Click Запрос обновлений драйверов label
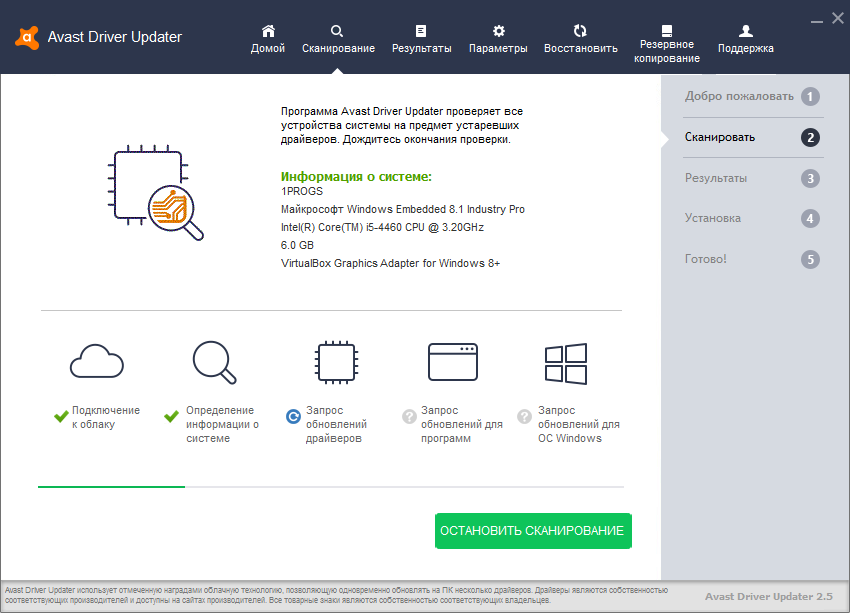This screenshot has width=850, height=613. 336,424
